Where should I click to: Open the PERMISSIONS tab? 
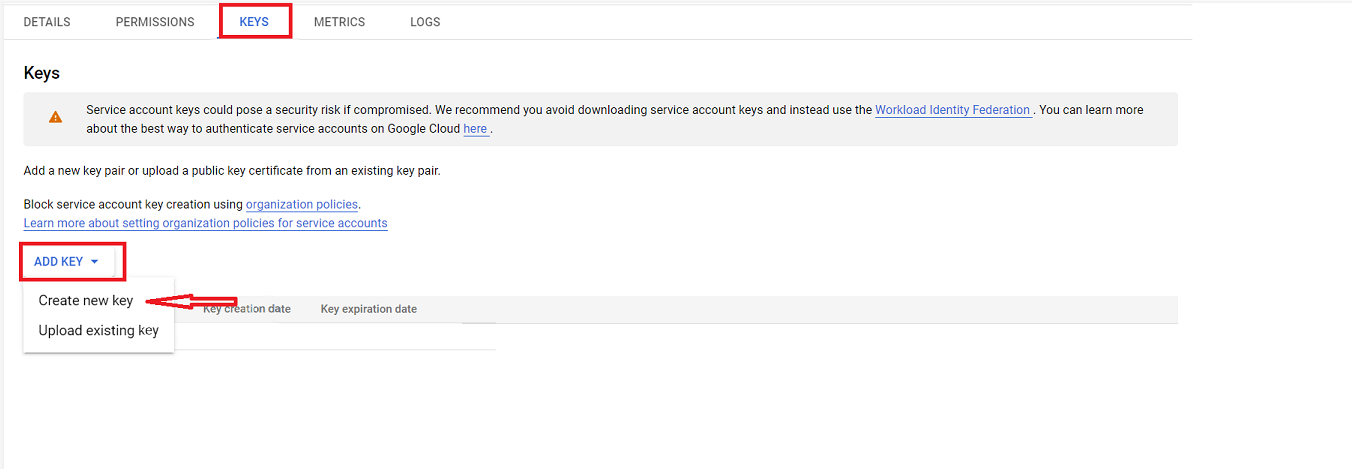[155, 22]
